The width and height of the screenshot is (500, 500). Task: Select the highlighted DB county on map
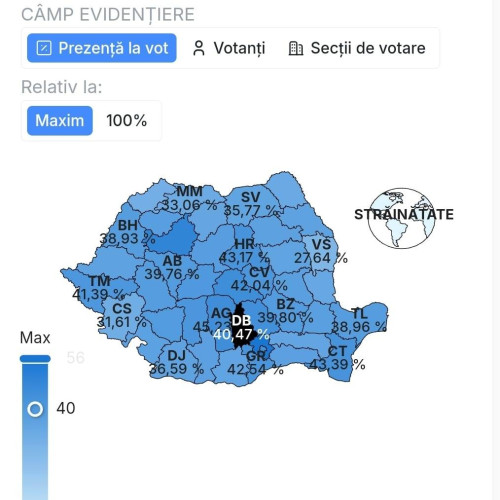tap(243, 328)
